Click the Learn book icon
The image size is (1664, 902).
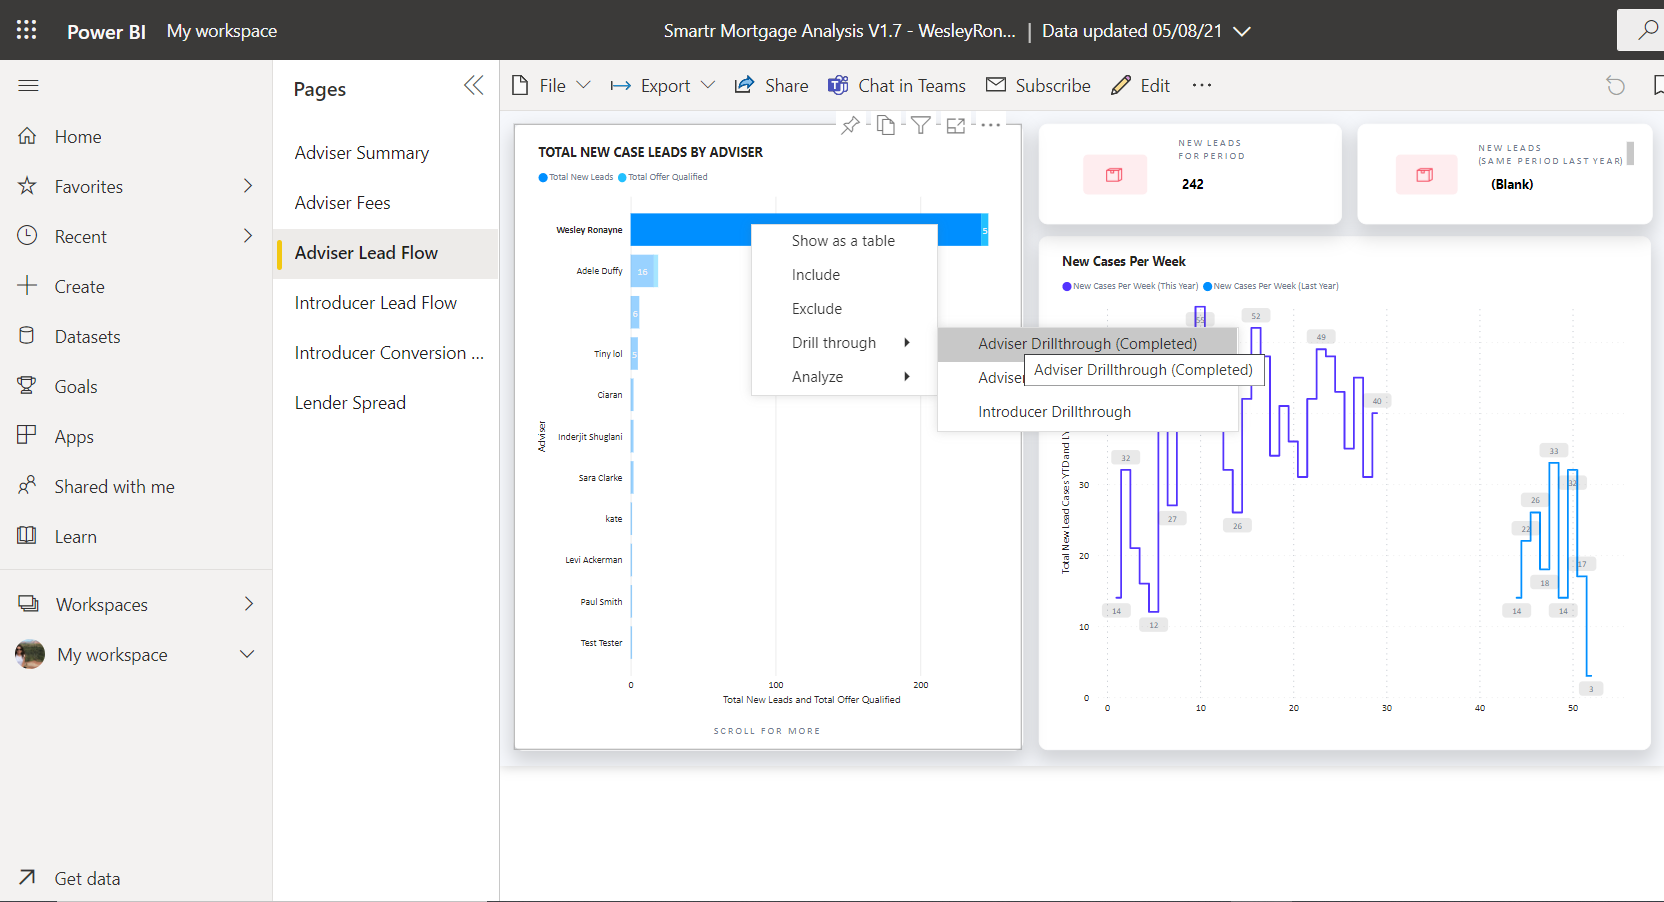point(27,536)
